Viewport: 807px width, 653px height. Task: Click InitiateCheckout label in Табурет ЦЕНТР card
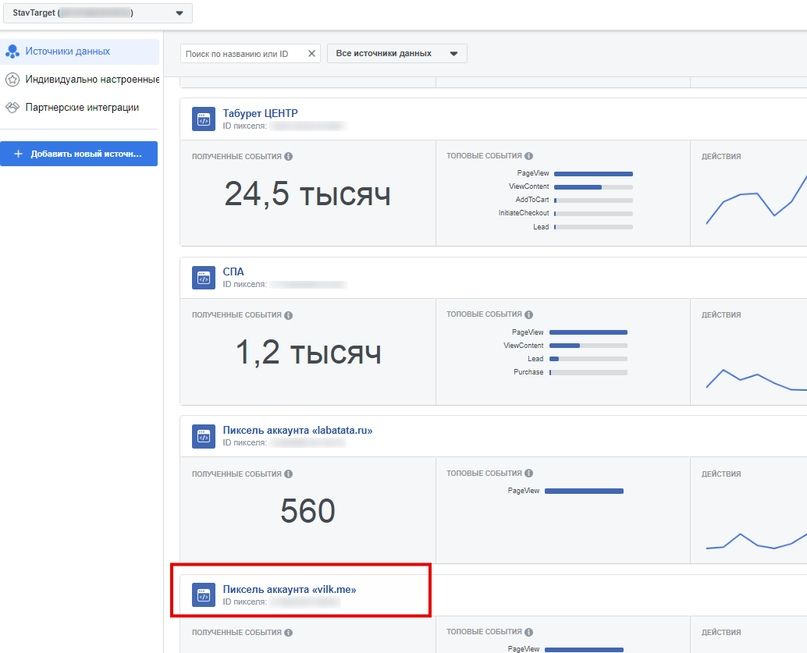coord(523,213)
